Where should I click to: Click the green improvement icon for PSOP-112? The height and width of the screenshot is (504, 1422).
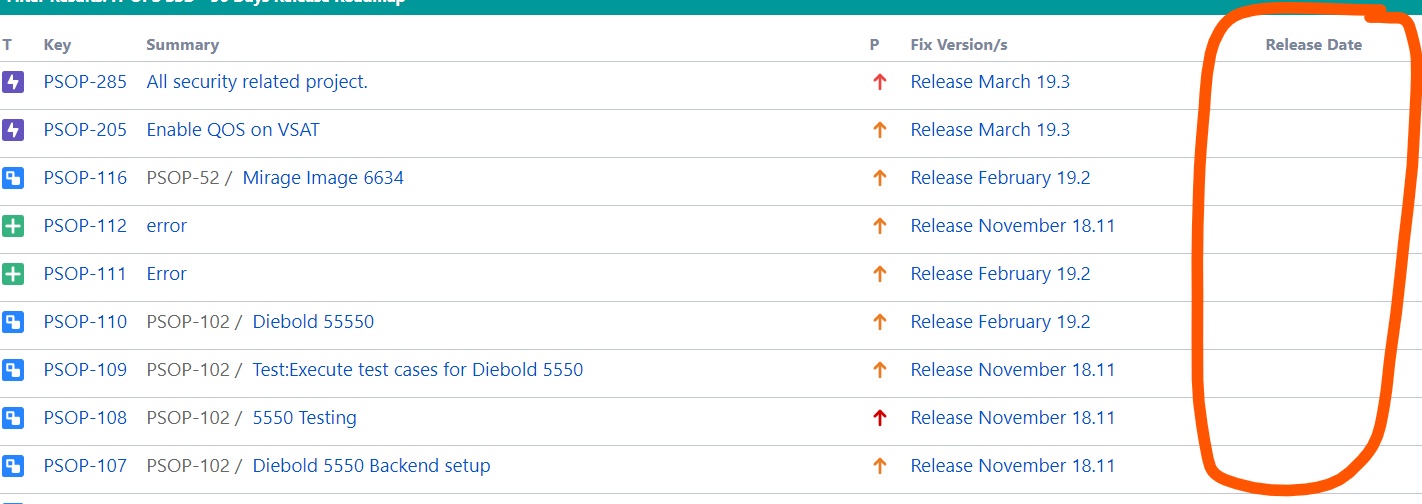(x=12, y=226)
